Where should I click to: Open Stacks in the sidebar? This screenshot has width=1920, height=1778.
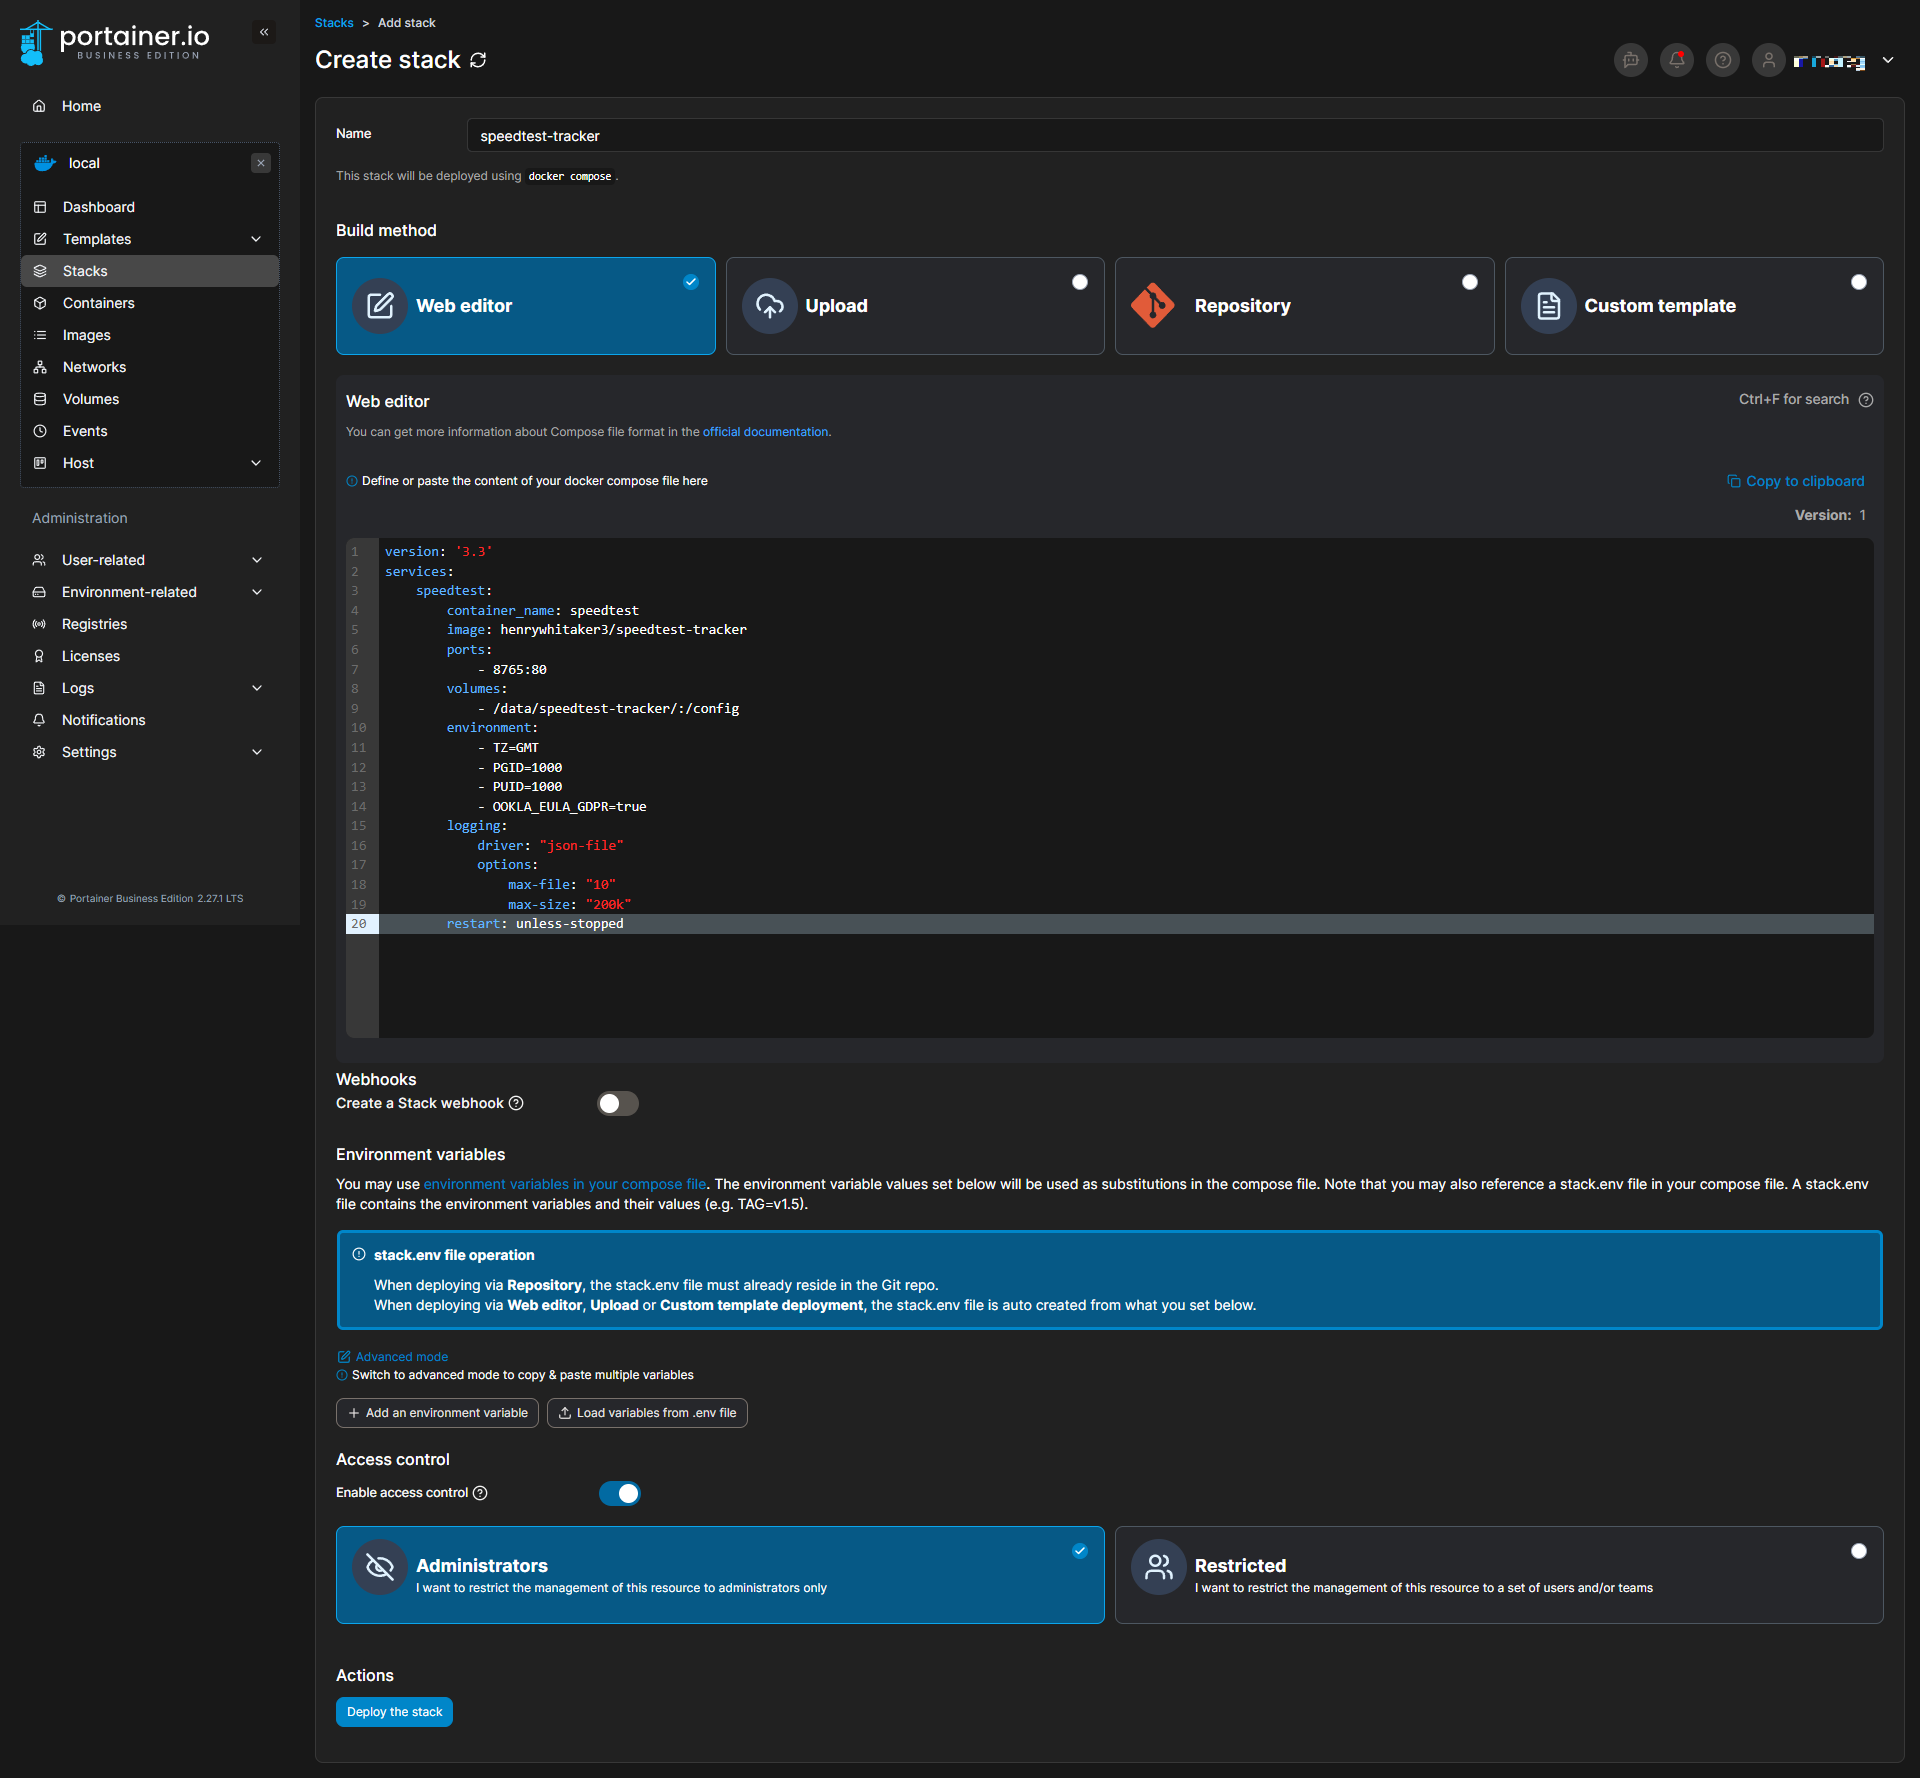coord(150,271)
